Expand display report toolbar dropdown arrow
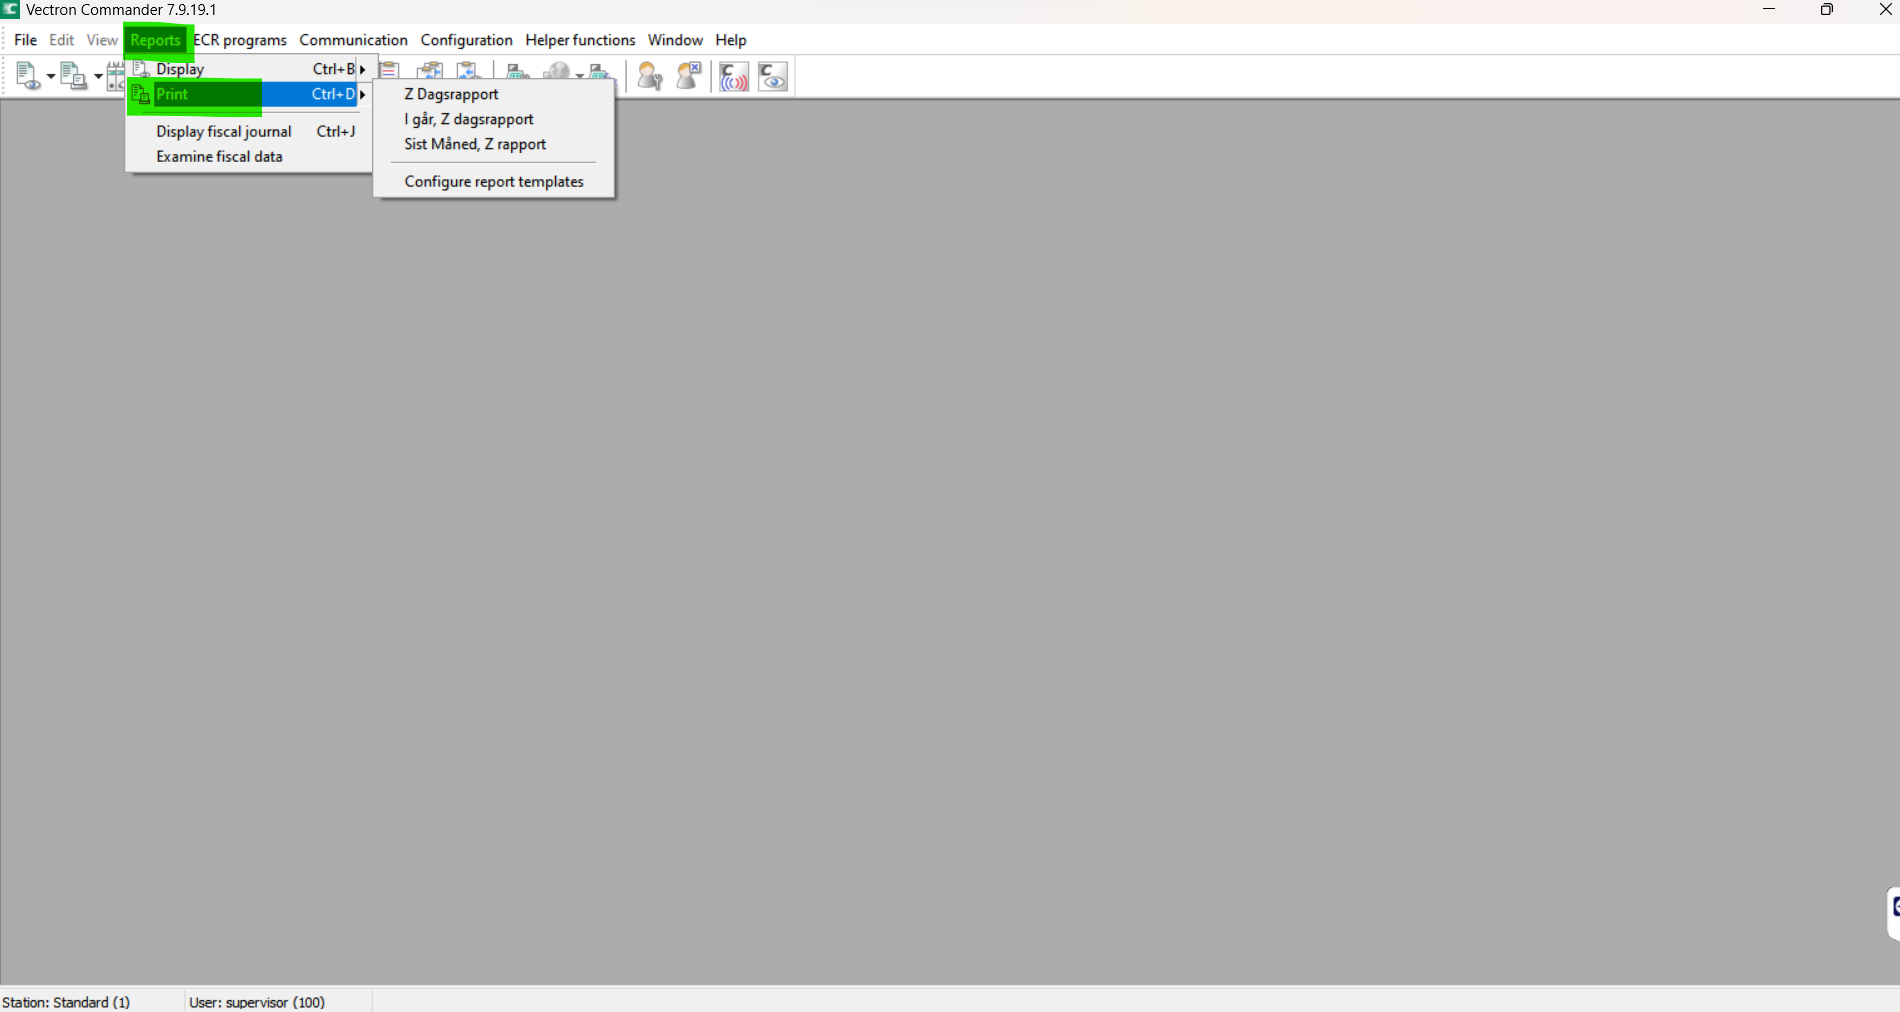Viewport: 1900px width, 1012px height. coord(51,76)
